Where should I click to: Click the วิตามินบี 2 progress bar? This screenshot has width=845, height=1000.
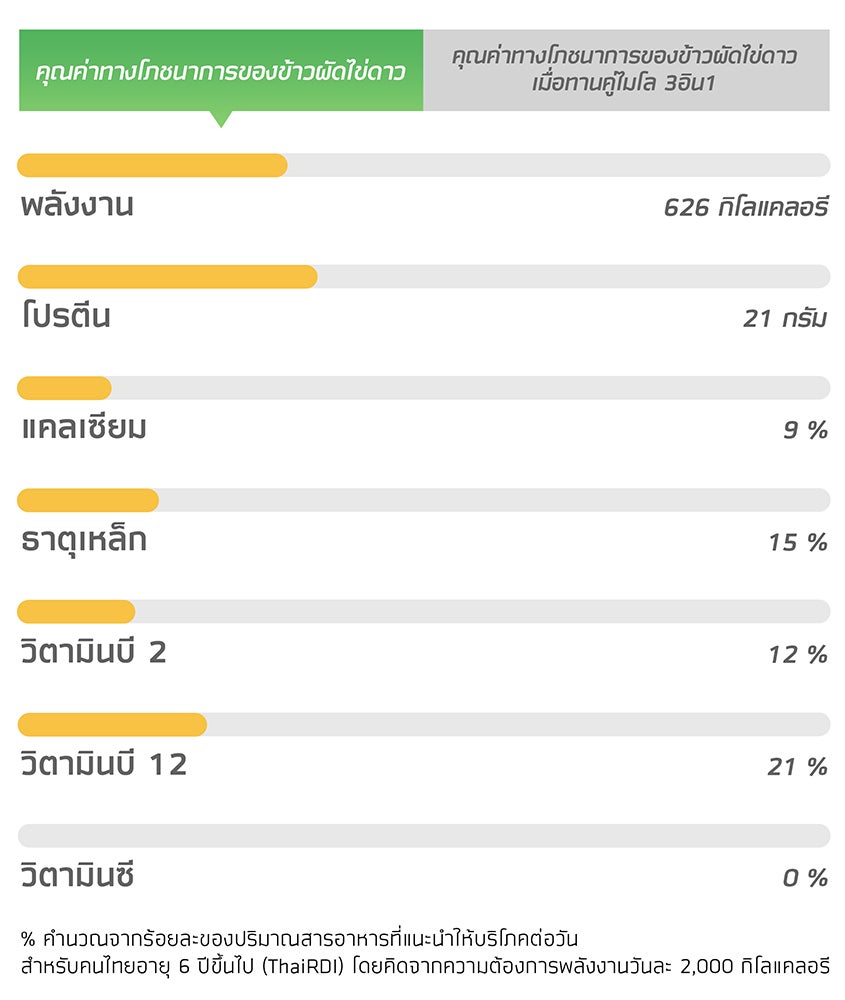click(423, 612)
